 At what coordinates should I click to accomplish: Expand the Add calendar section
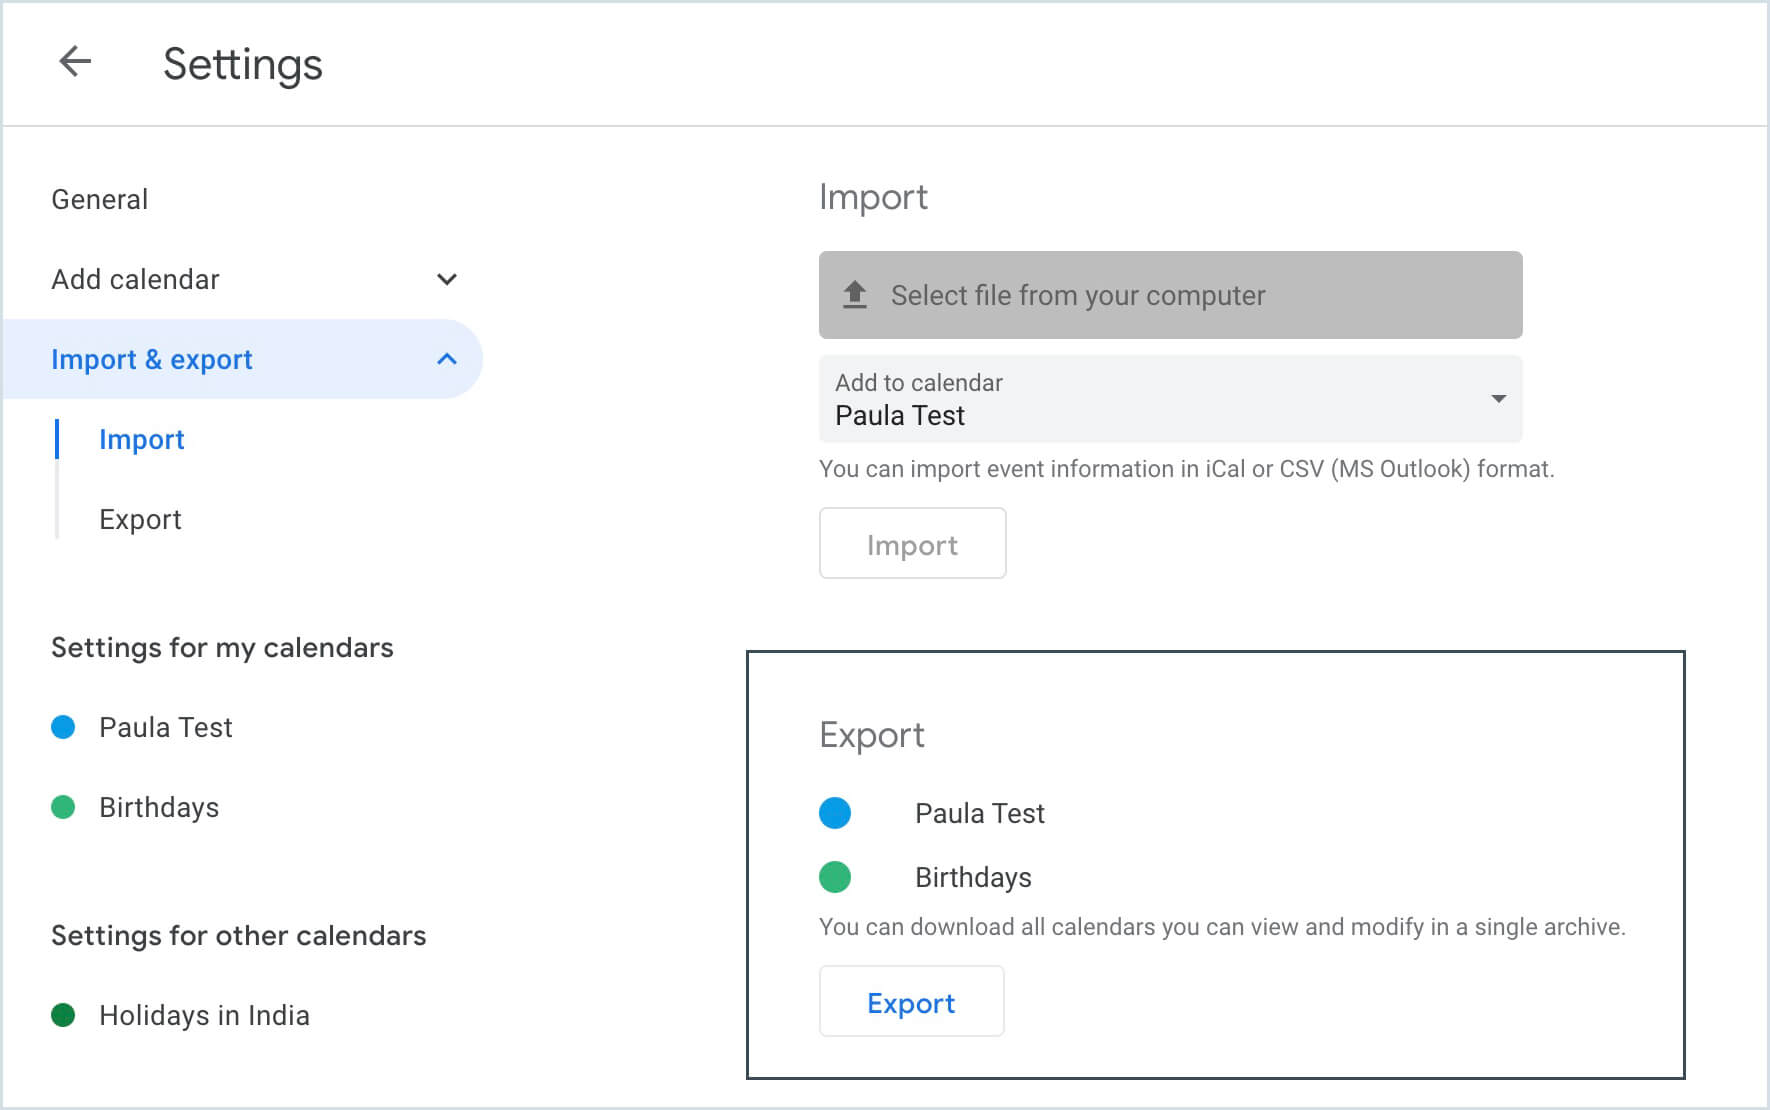447,279
